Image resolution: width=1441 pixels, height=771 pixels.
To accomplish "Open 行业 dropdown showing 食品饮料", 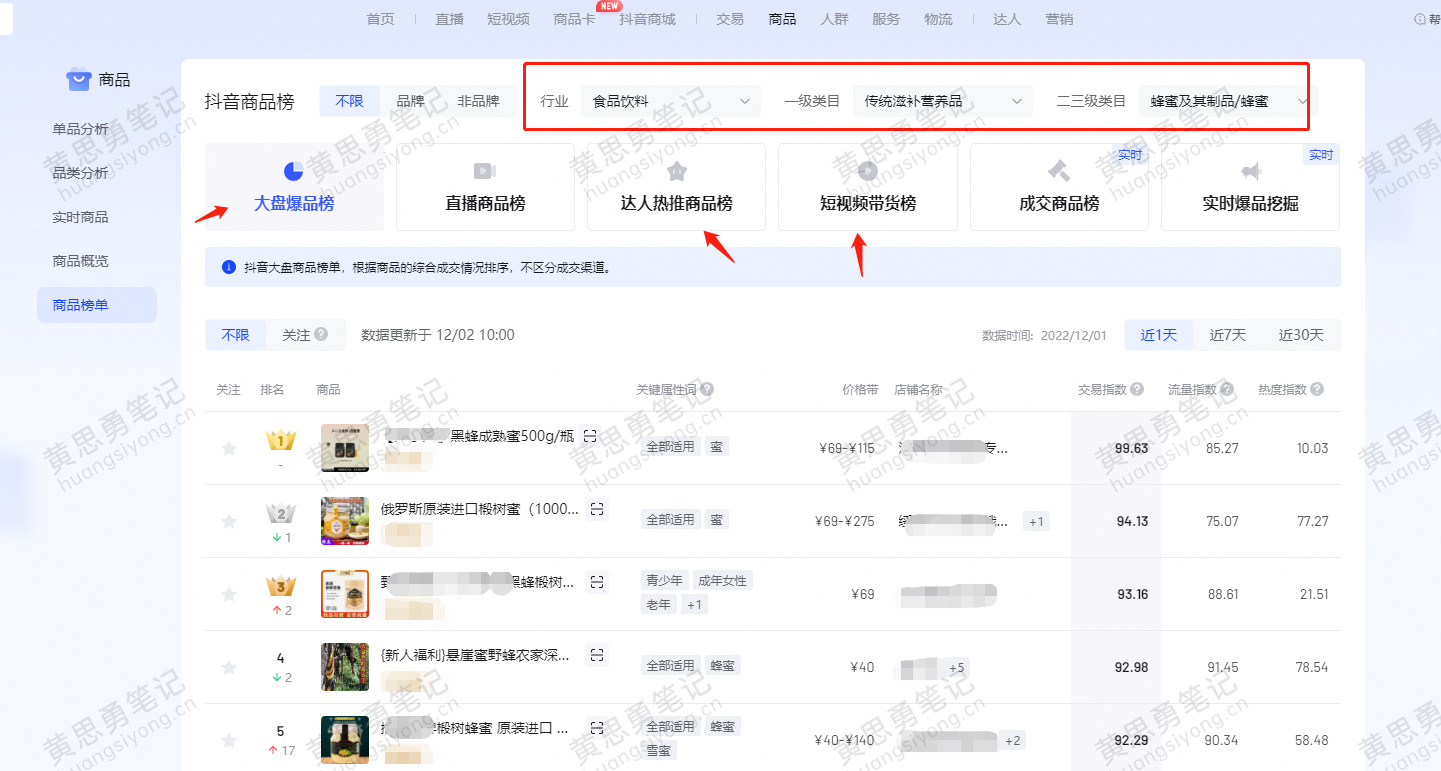I will point(671,101).
